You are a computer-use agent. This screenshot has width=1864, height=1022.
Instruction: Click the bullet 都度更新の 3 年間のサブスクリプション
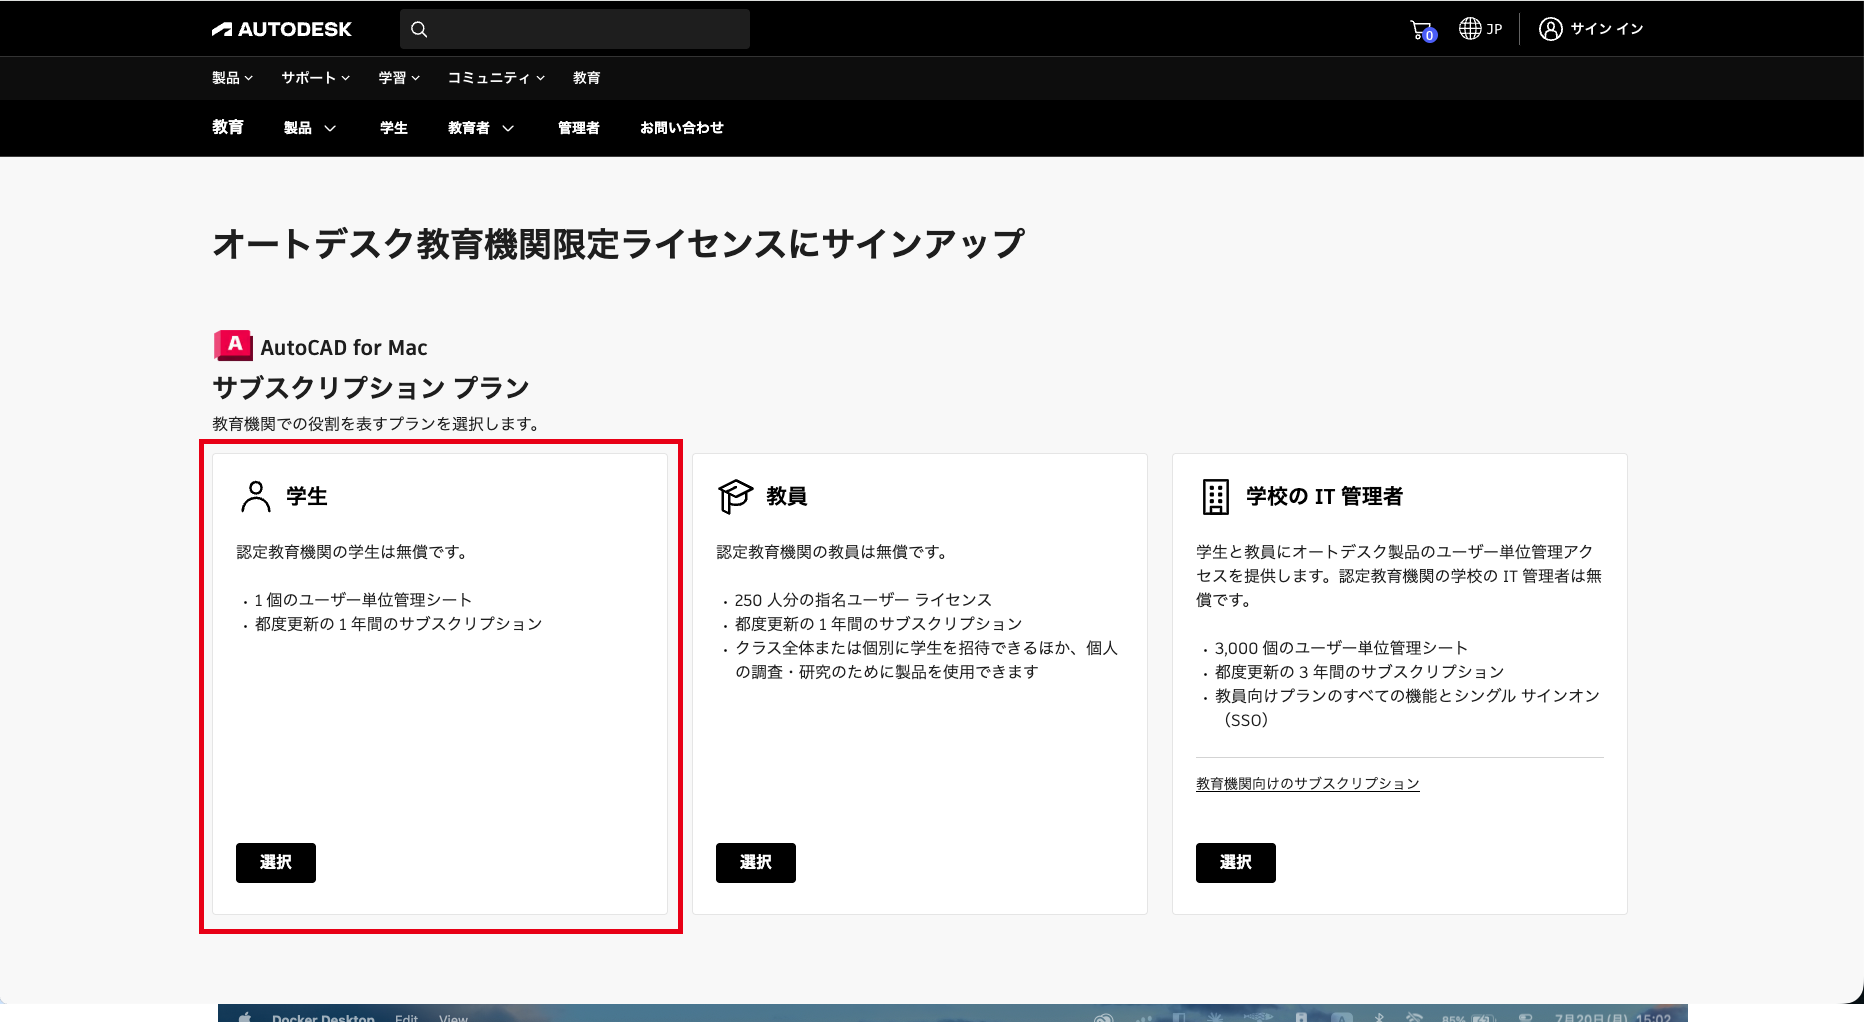tap(1359, 672)
